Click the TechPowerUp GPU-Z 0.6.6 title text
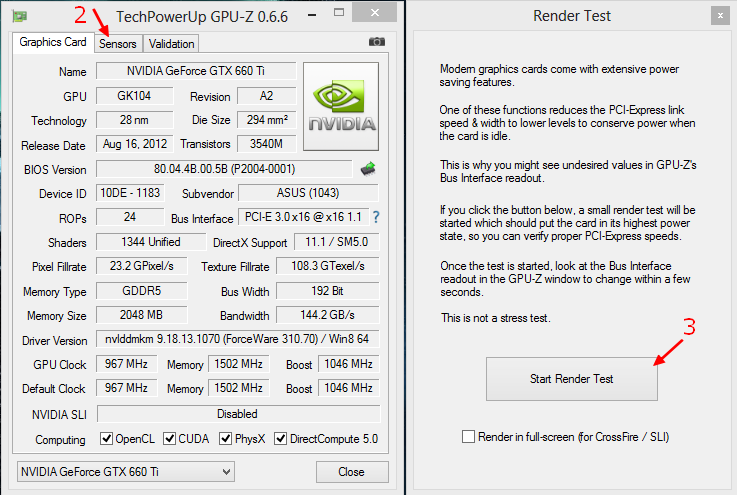 (x=202, y=17)
